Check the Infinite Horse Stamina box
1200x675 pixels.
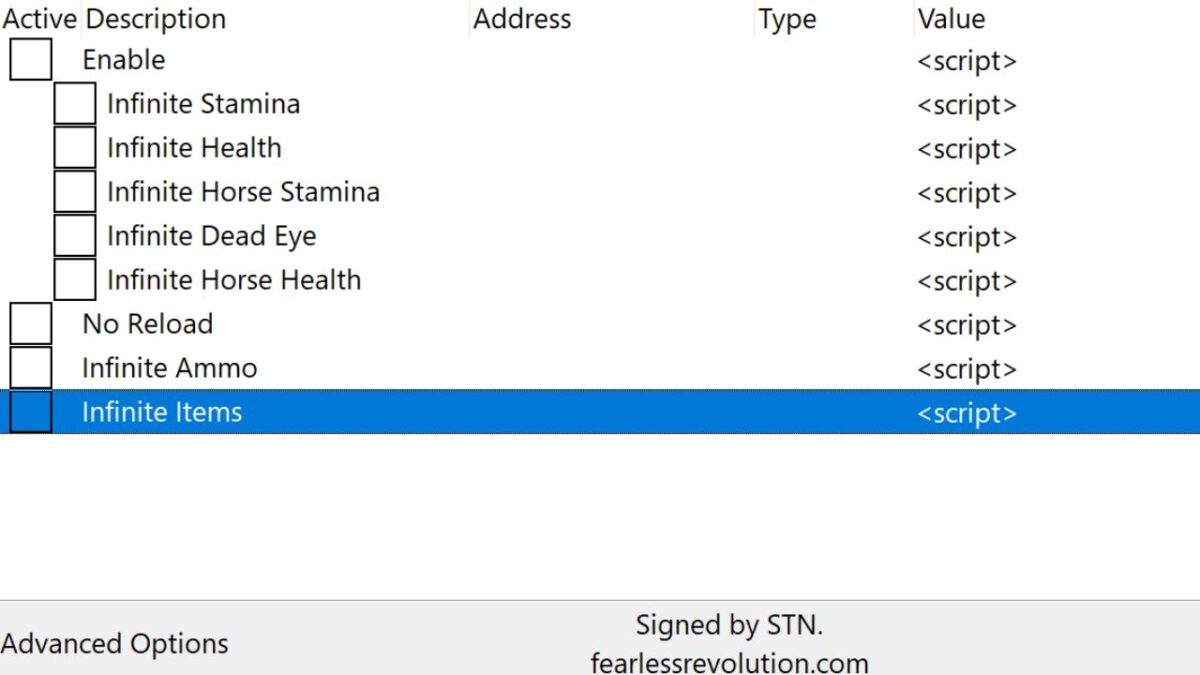[75, 192]
